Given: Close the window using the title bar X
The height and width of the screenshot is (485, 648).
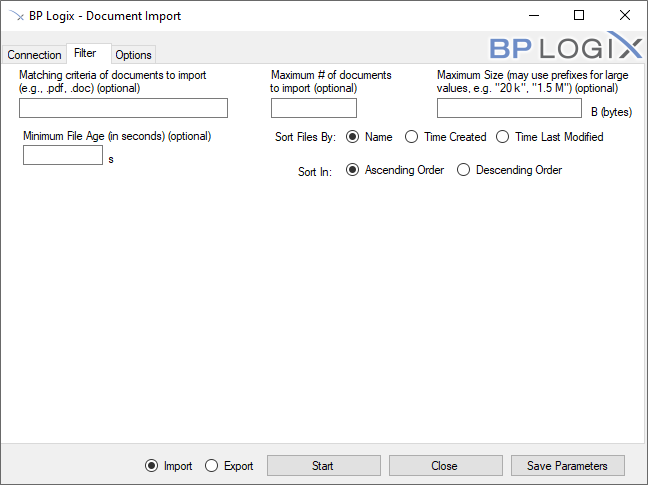Looking at the screenshot, I should (x=624, y=16).
